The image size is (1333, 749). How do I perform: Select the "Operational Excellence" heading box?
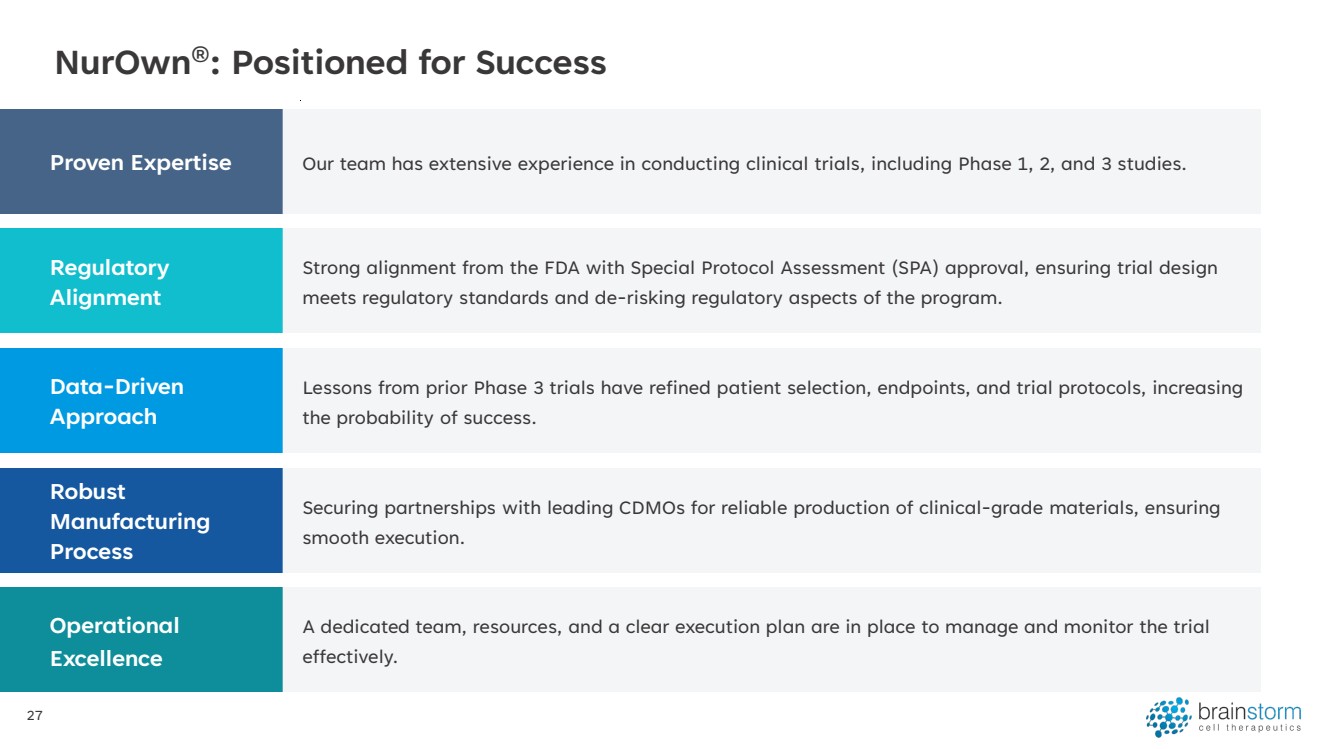tap(141, 641)
